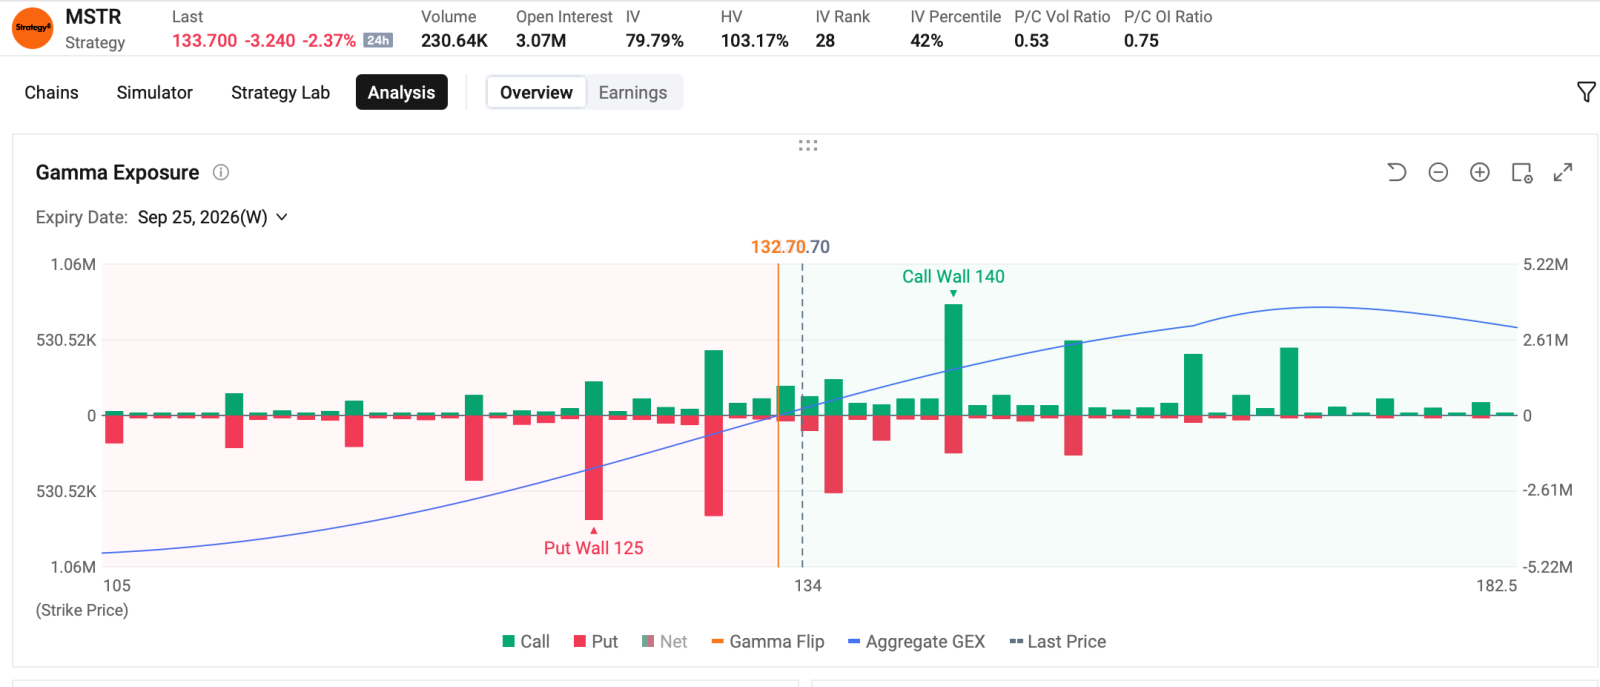This screenshot has width=1600, height=687.
Task: Click the P/C Vol Ratio value 0.53
Action: [1031, 41]
